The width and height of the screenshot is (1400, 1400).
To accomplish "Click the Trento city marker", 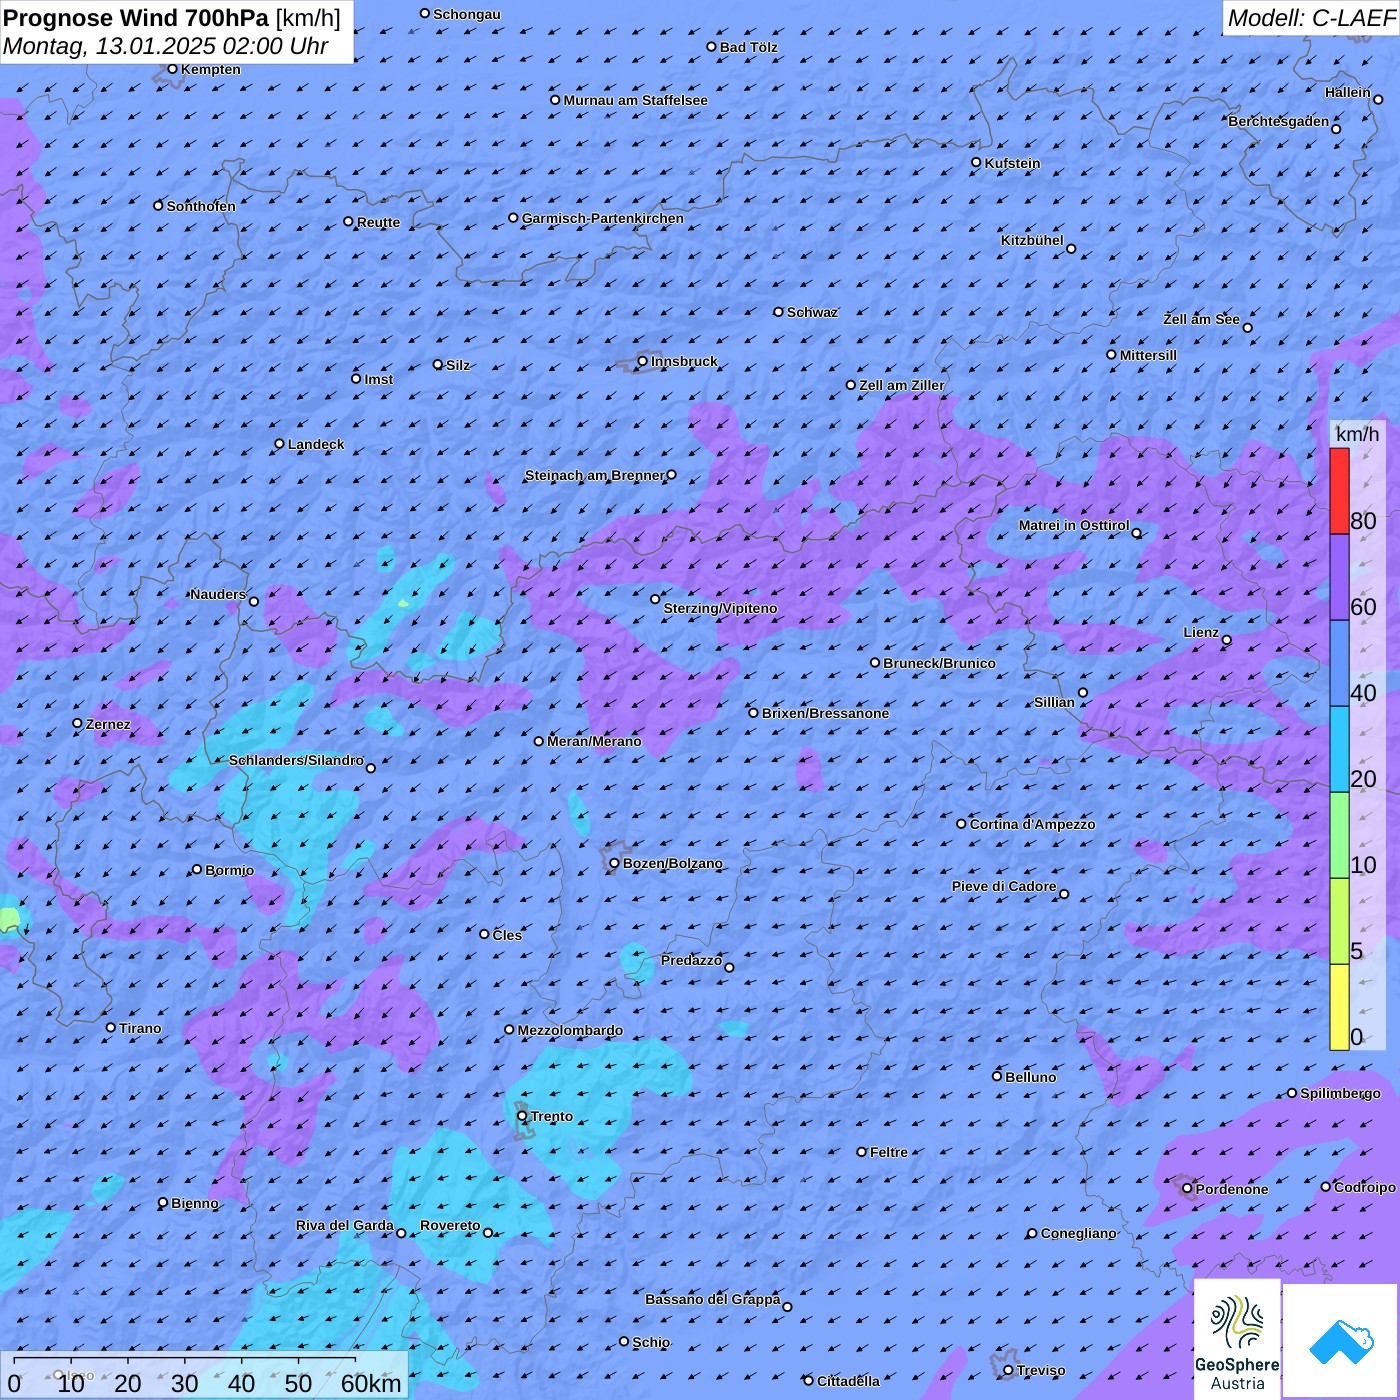I will pos(522,1116).
